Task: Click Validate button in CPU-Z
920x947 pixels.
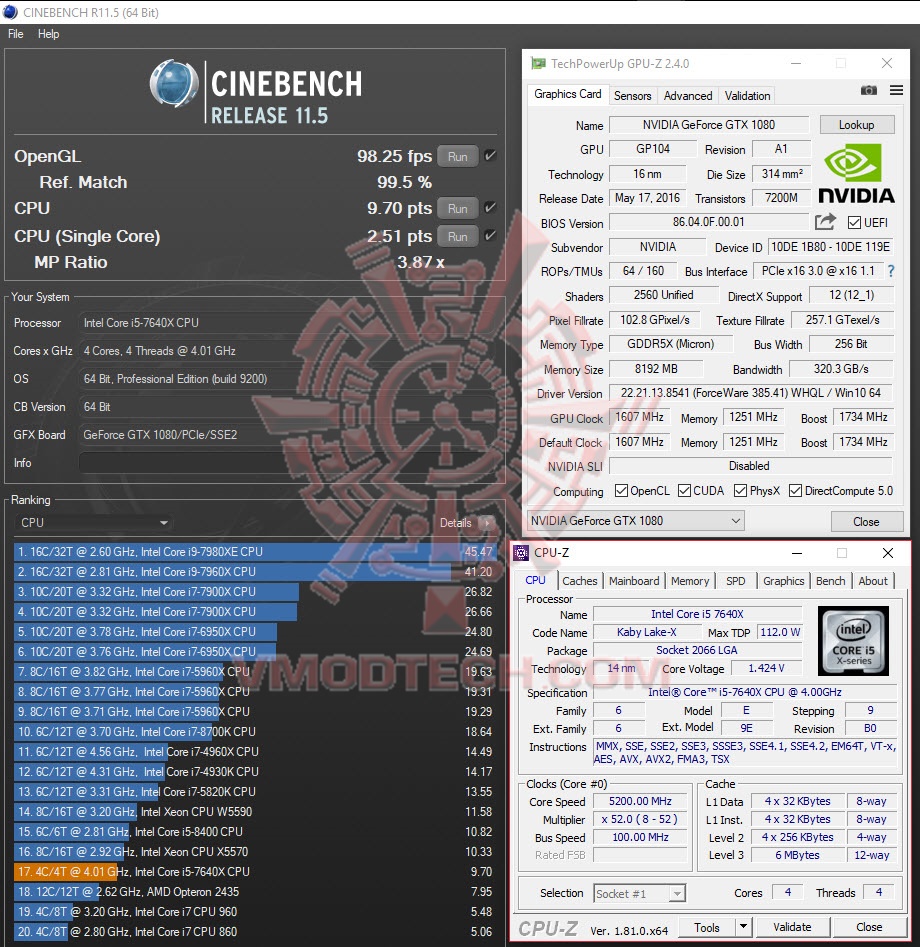Action: click(x=792, y=926)
